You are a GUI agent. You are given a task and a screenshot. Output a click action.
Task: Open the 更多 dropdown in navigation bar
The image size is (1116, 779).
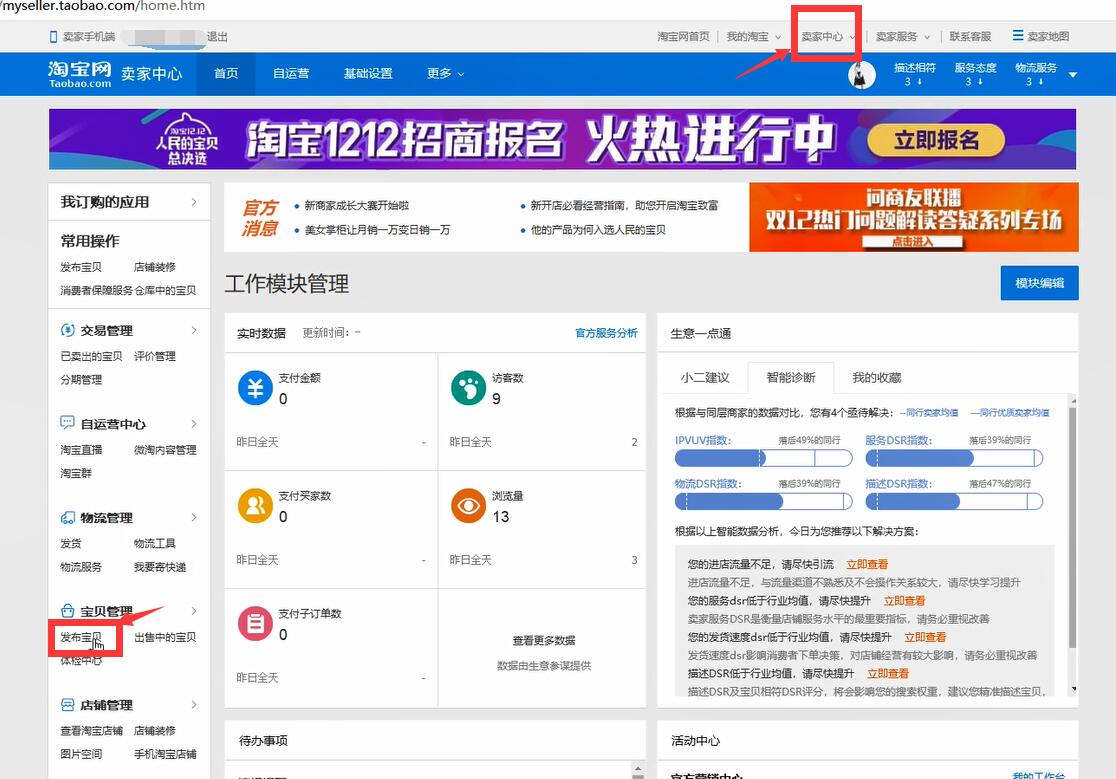tap(445, 74)
